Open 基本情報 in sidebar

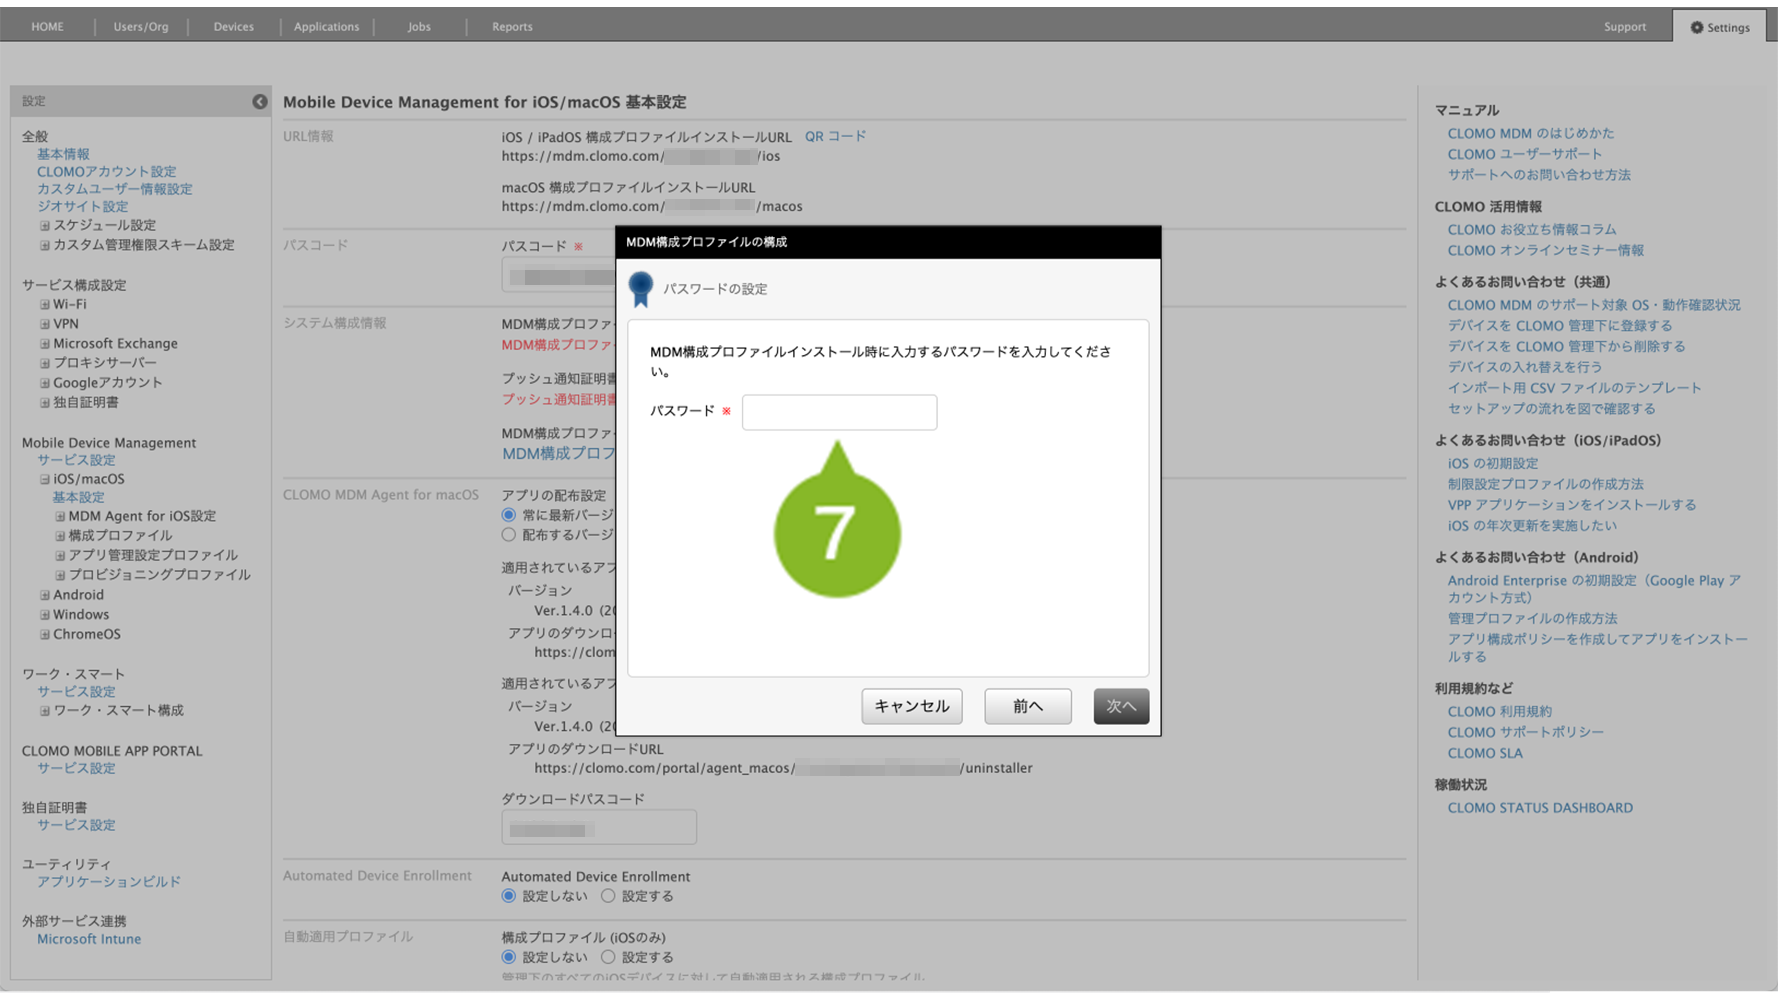(x=63, y=154)
